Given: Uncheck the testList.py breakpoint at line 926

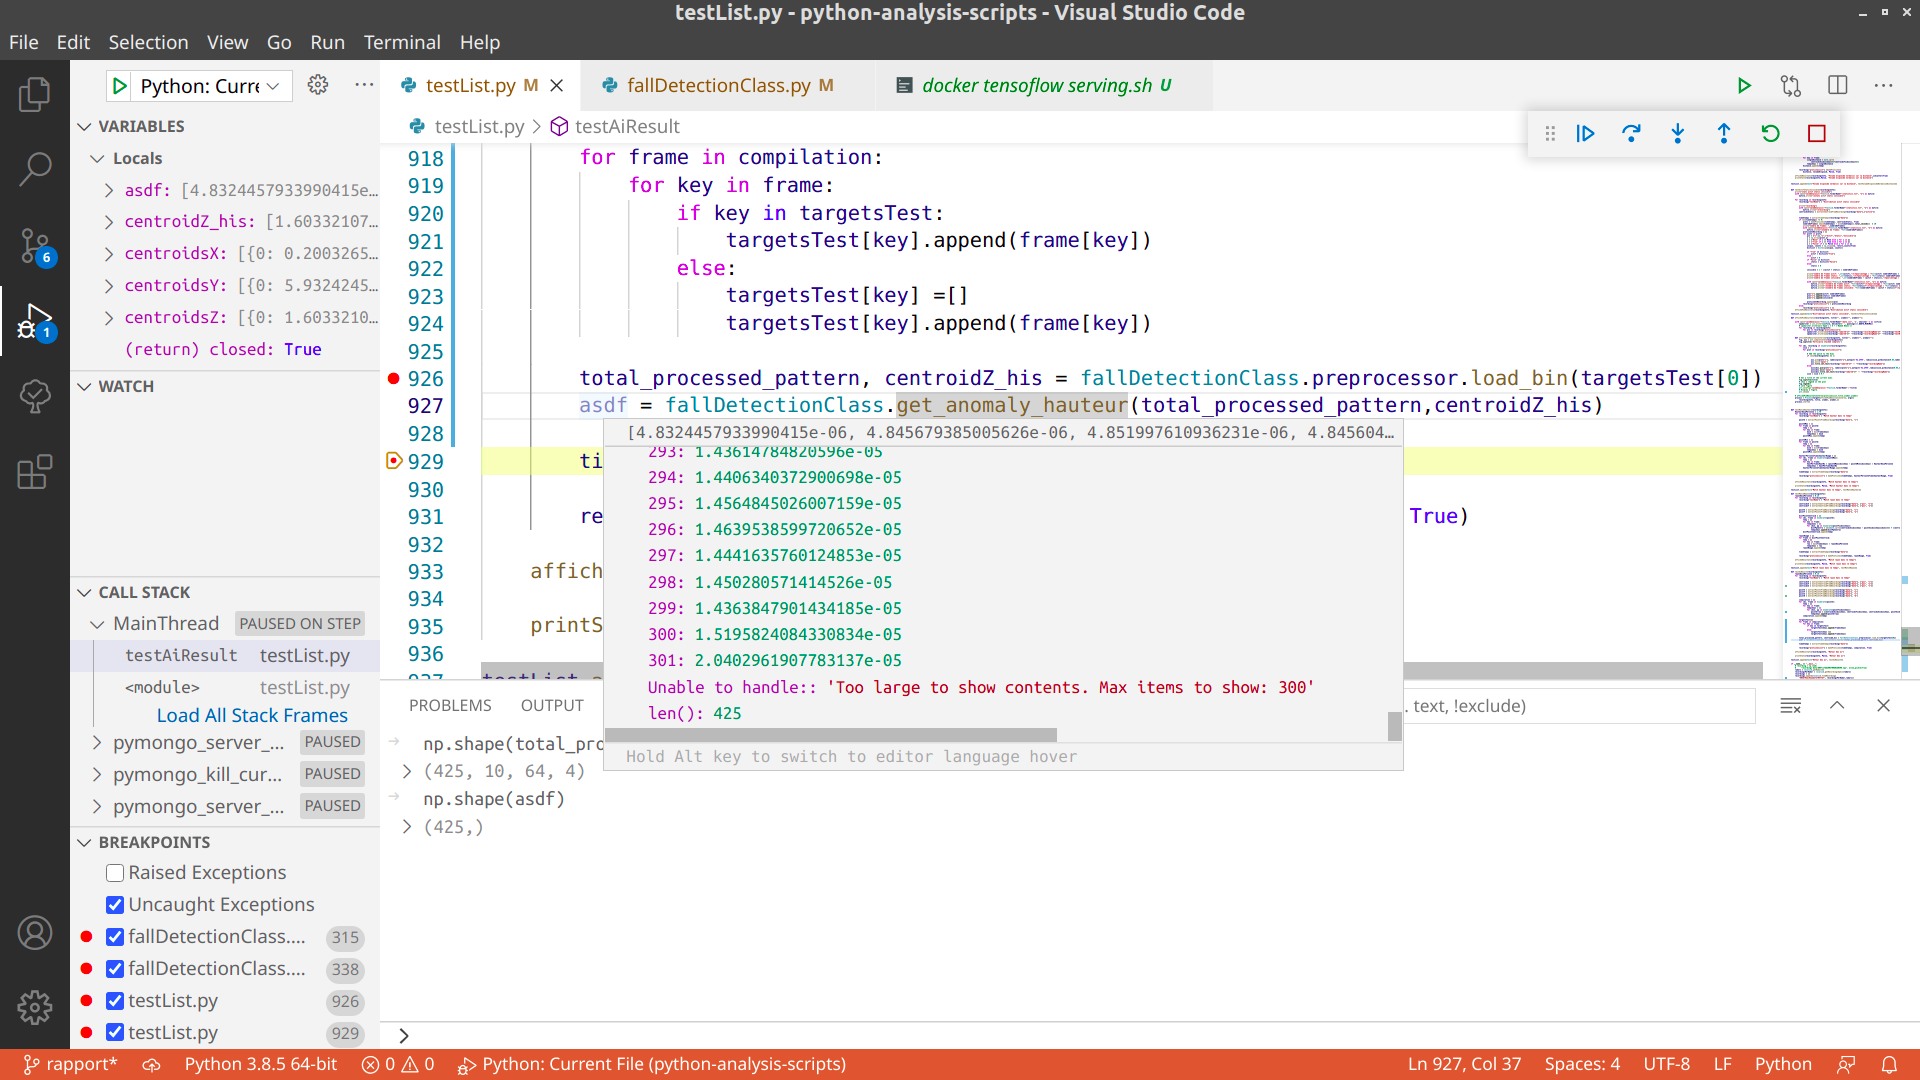Looking at the screenshot, I should (115, 1001).
